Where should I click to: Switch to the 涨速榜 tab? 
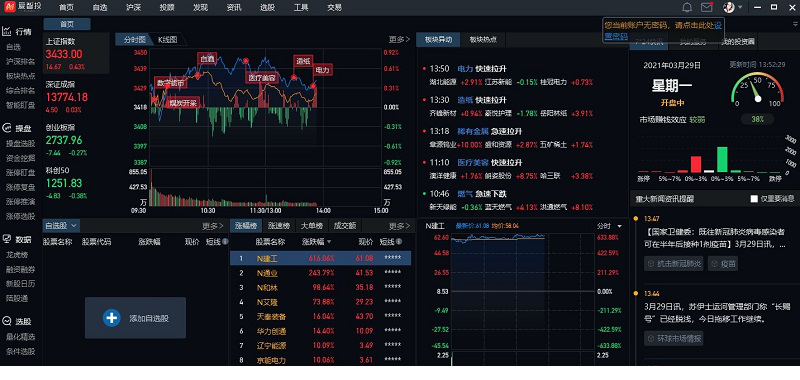point(279,225)
